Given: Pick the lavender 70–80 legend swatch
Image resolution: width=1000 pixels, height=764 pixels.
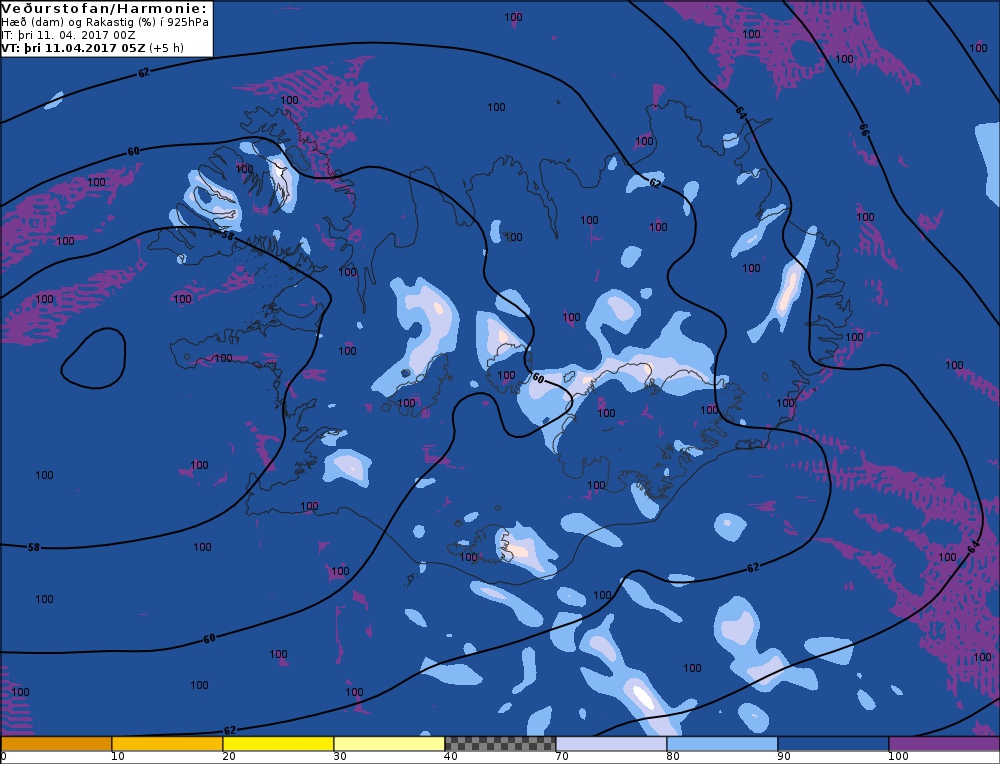Looking at the screenshot, I should tap(611, 744).
